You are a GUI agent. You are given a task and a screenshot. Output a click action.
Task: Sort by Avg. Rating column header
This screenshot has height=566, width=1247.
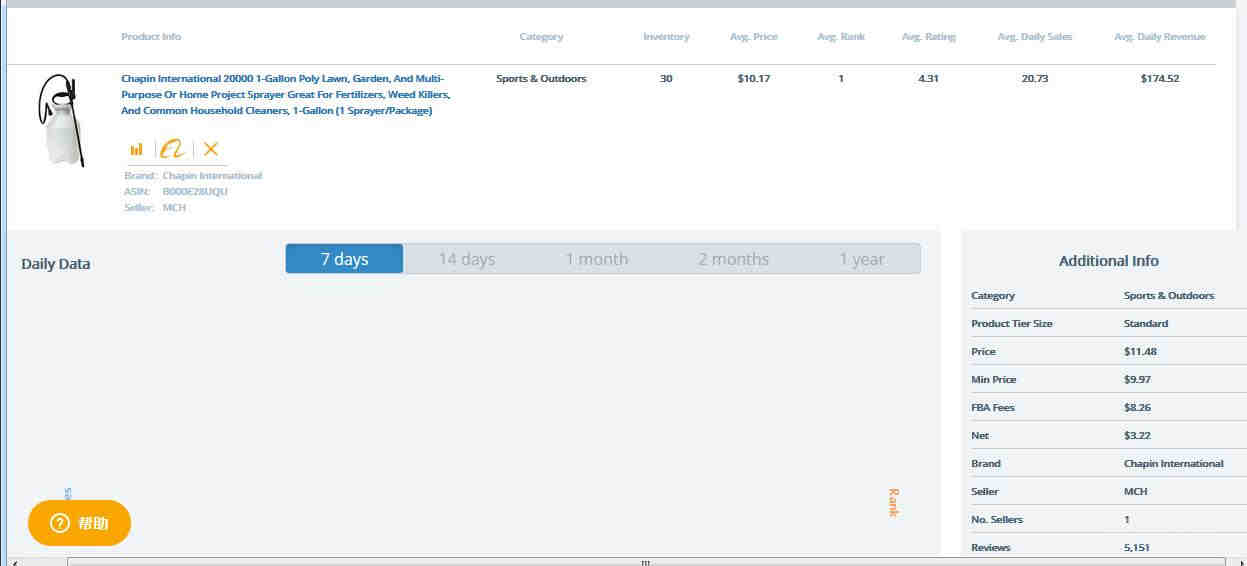point(929,37)
